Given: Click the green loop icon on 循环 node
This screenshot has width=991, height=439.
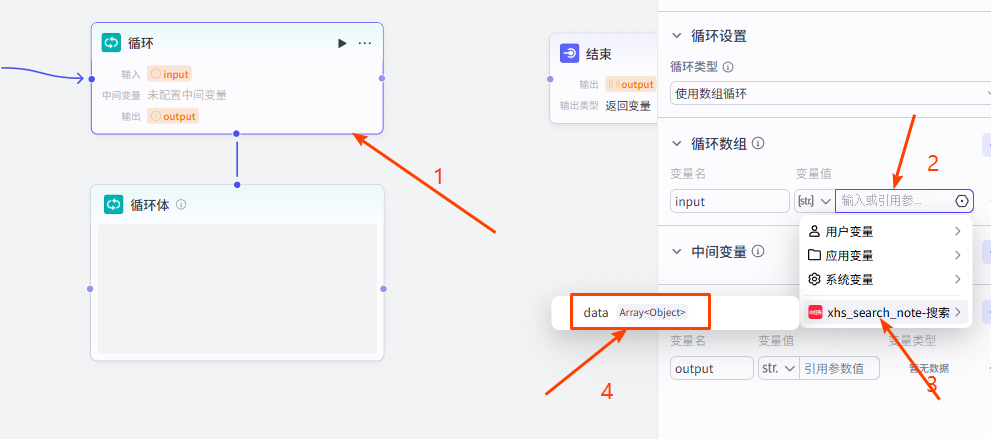Looking at the screenshot, I should click(x=111, y=43).
